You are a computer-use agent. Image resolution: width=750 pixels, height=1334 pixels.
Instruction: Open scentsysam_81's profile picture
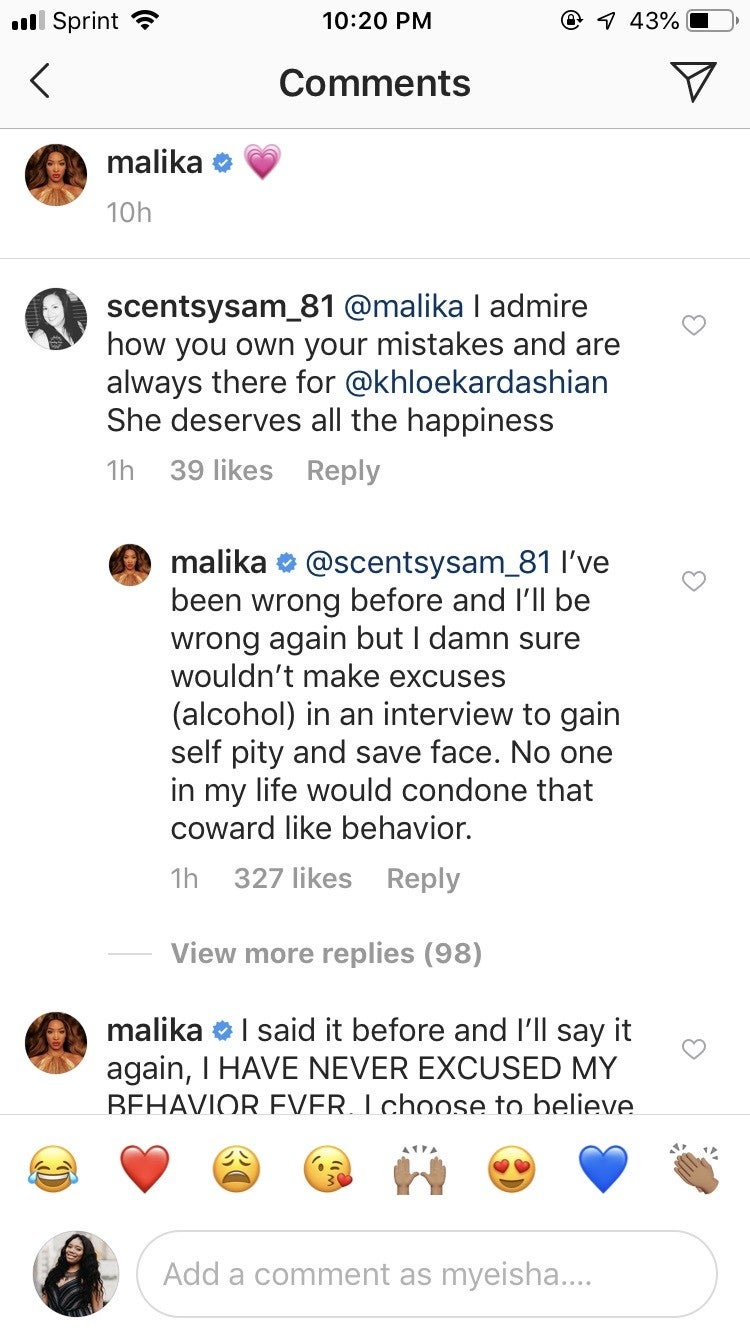56,319
